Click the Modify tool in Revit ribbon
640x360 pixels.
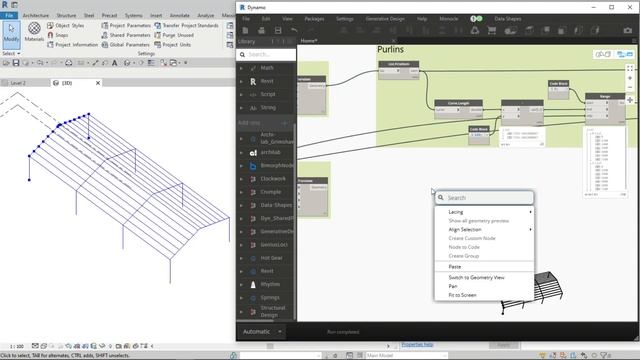11,35
